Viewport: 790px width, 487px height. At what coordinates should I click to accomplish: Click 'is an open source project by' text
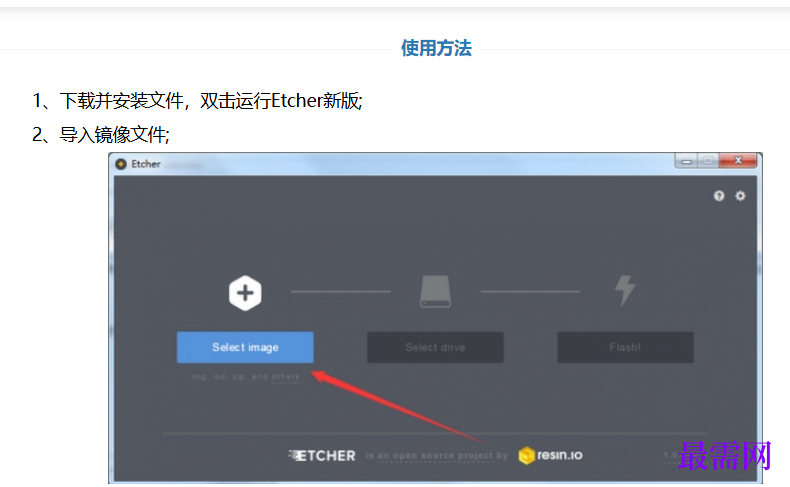pos(436,456)
